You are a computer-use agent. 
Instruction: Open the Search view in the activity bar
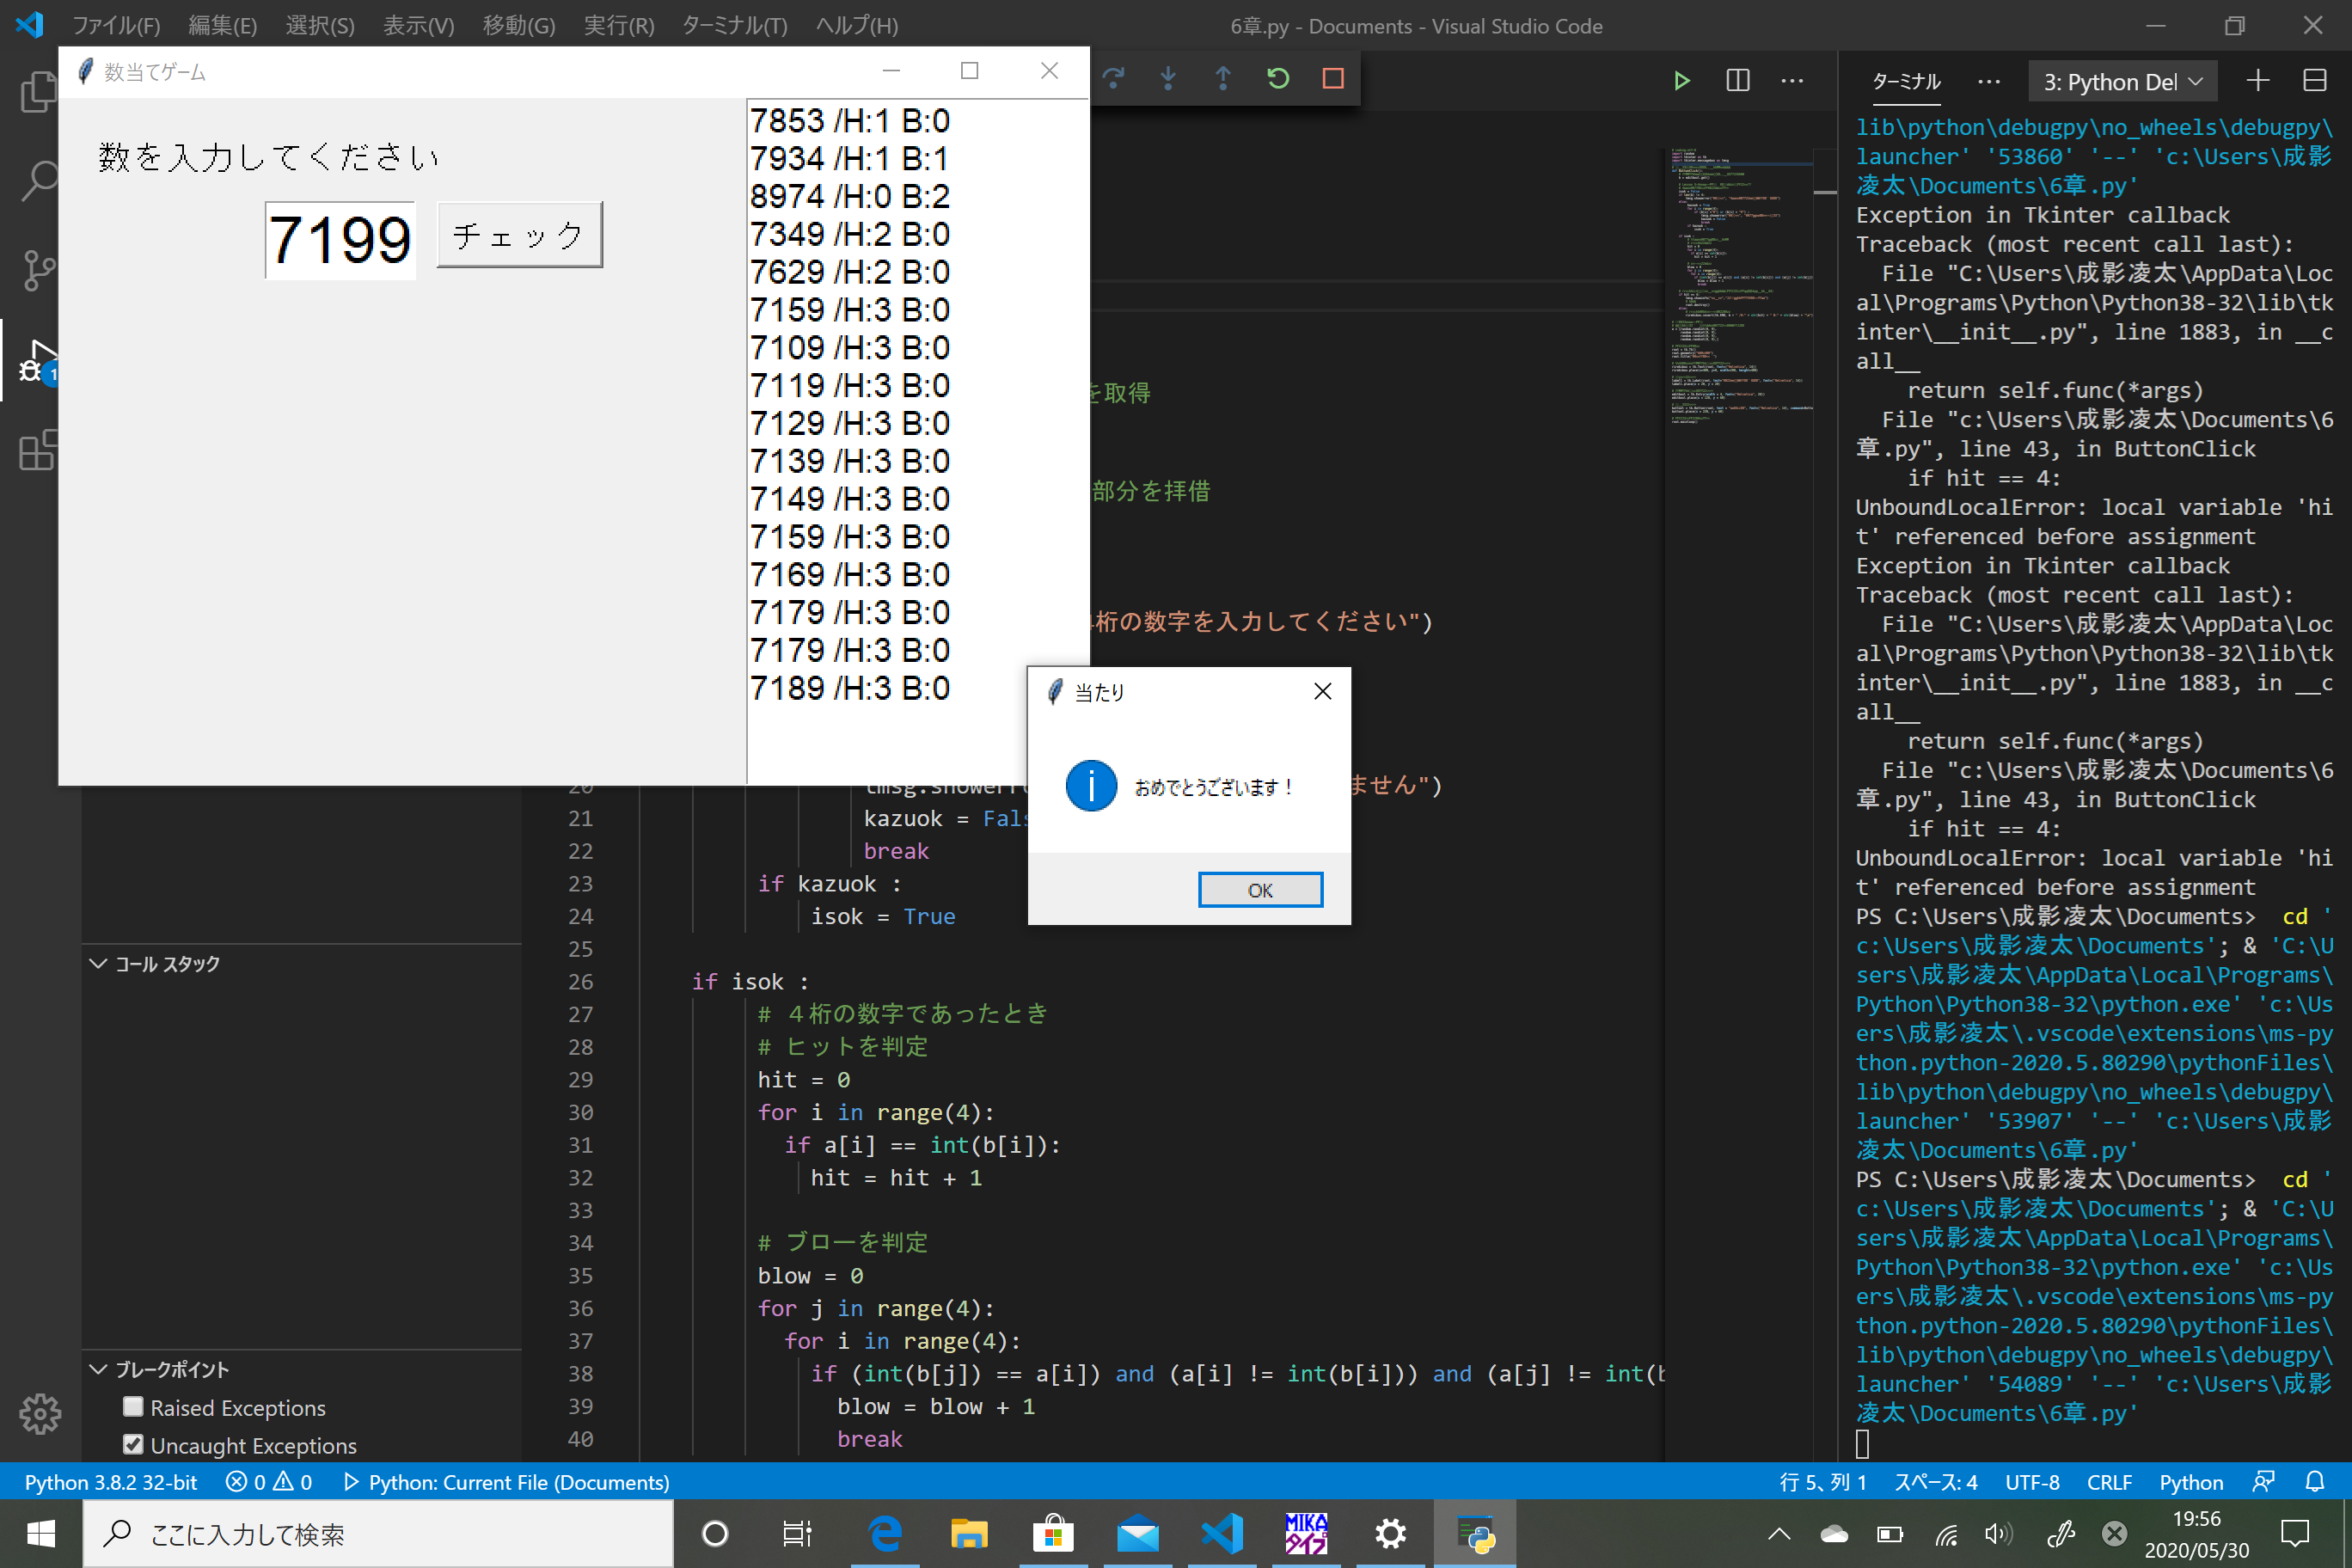point(38,181)
